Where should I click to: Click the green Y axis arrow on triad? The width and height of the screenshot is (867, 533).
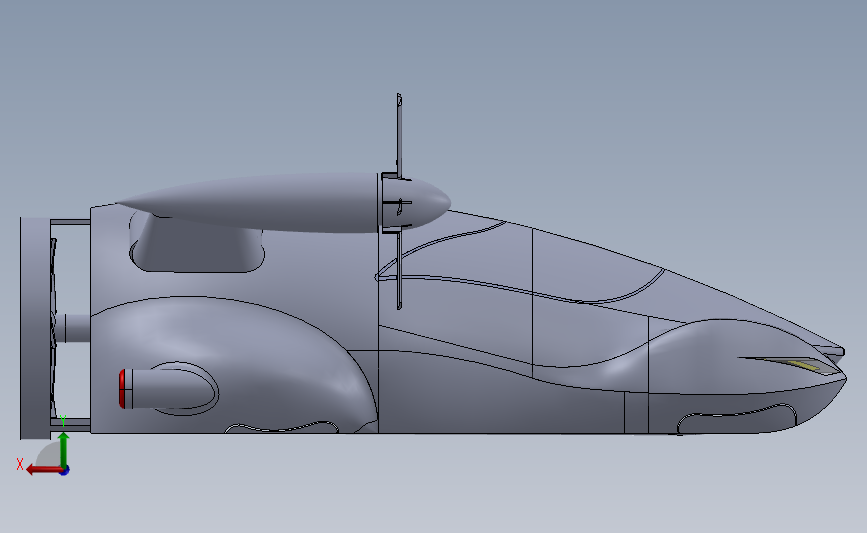64,450
